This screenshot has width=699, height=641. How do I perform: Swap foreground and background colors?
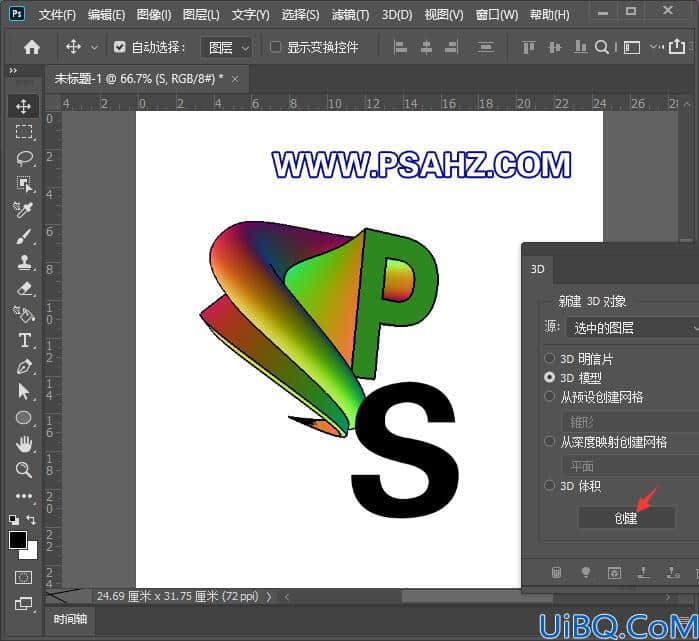click(x=31, y=520)
